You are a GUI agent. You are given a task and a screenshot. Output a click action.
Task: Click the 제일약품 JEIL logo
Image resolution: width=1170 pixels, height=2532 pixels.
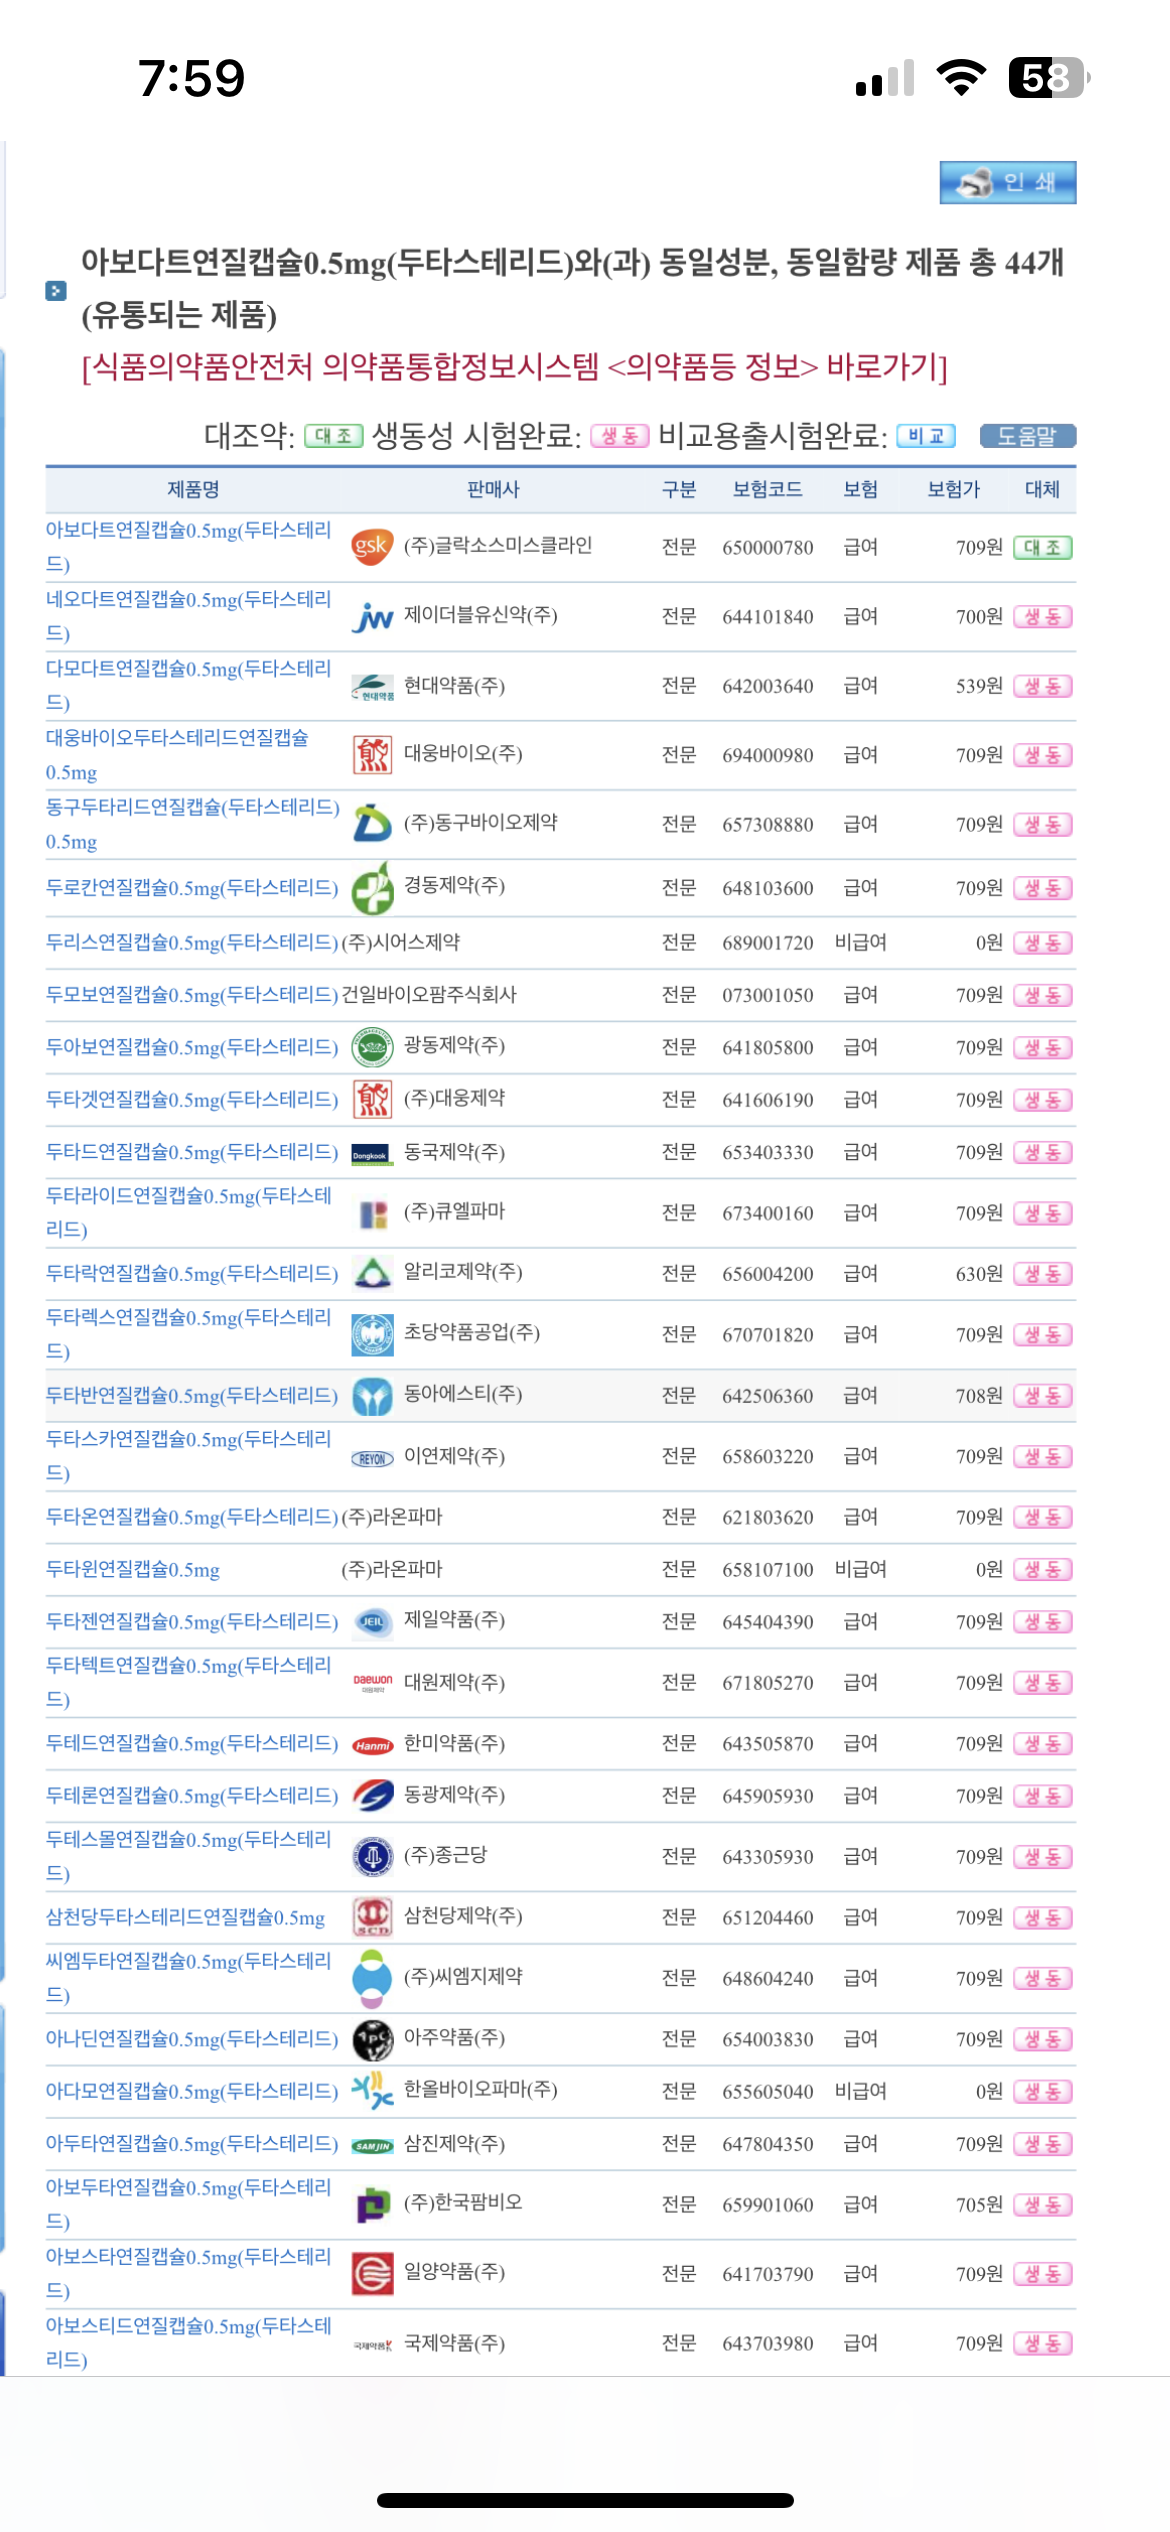tap(372, 1621)
